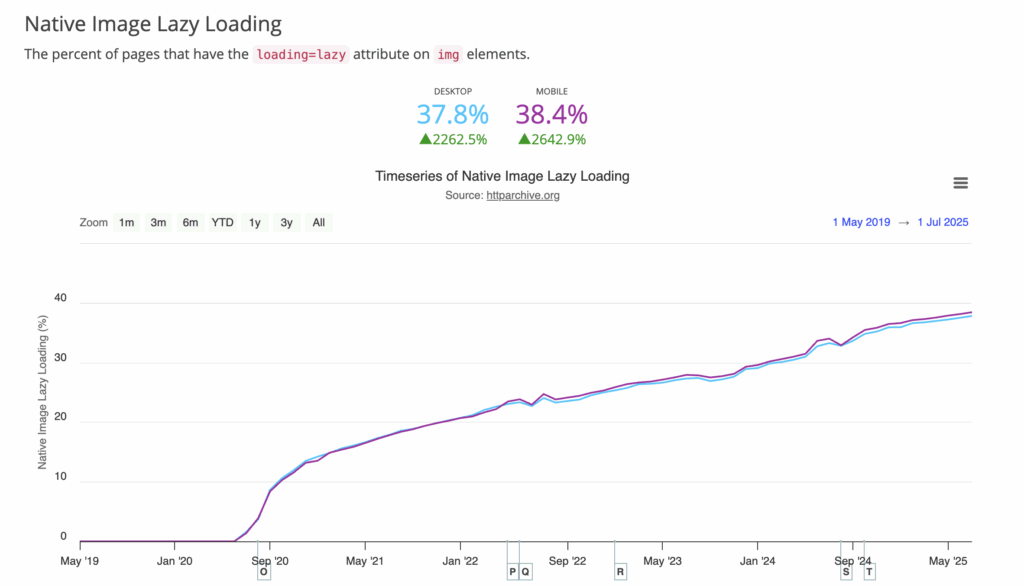Image resolution: width=1024 pixels, height=586 pixels.
Task: Open the chart context menu hamburger icon
Action: tap(960, 183)
